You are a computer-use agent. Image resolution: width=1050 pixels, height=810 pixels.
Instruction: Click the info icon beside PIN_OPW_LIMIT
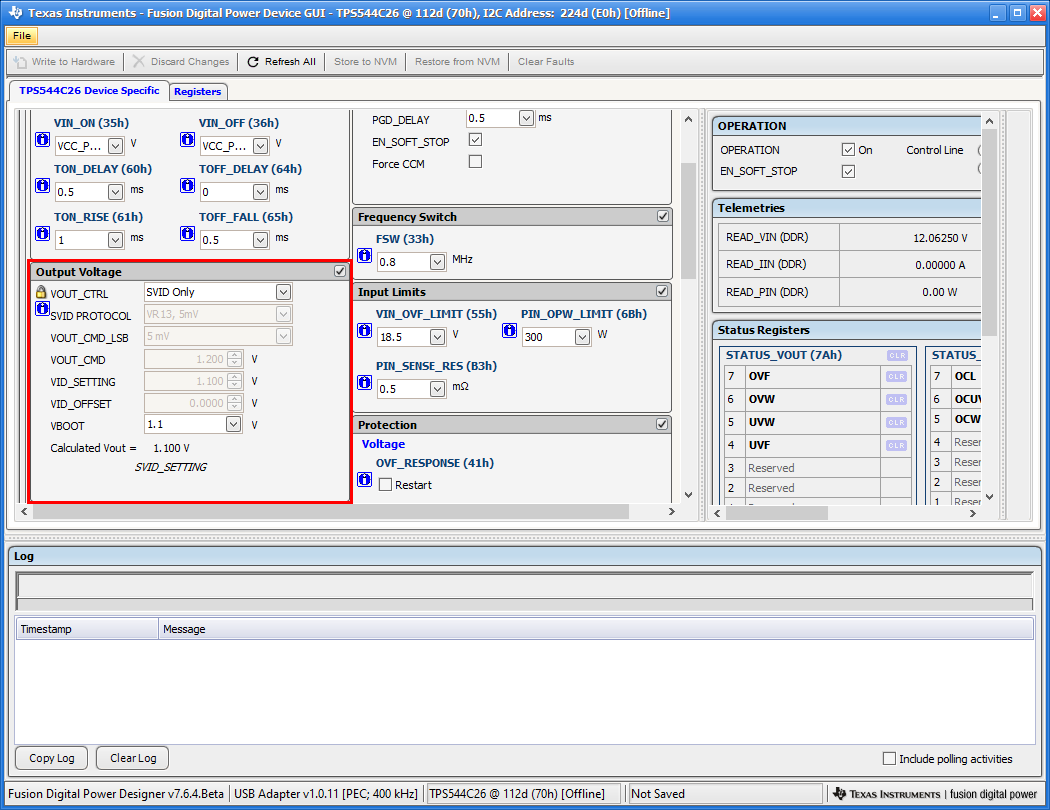[509, 331]
